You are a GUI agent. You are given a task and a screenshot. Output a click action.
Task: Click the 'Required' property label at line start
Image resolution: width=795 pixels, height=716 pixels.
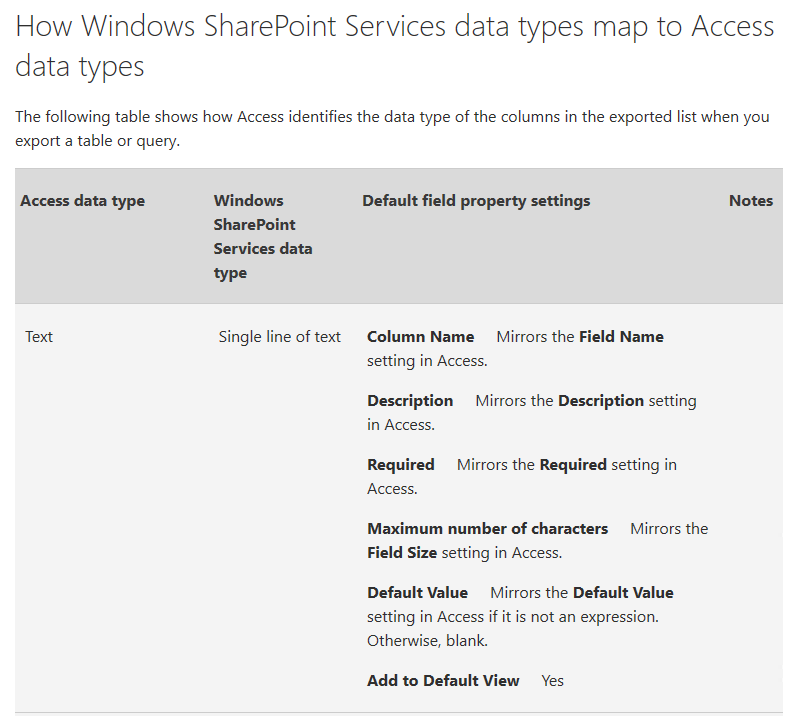tap(401, 465)
